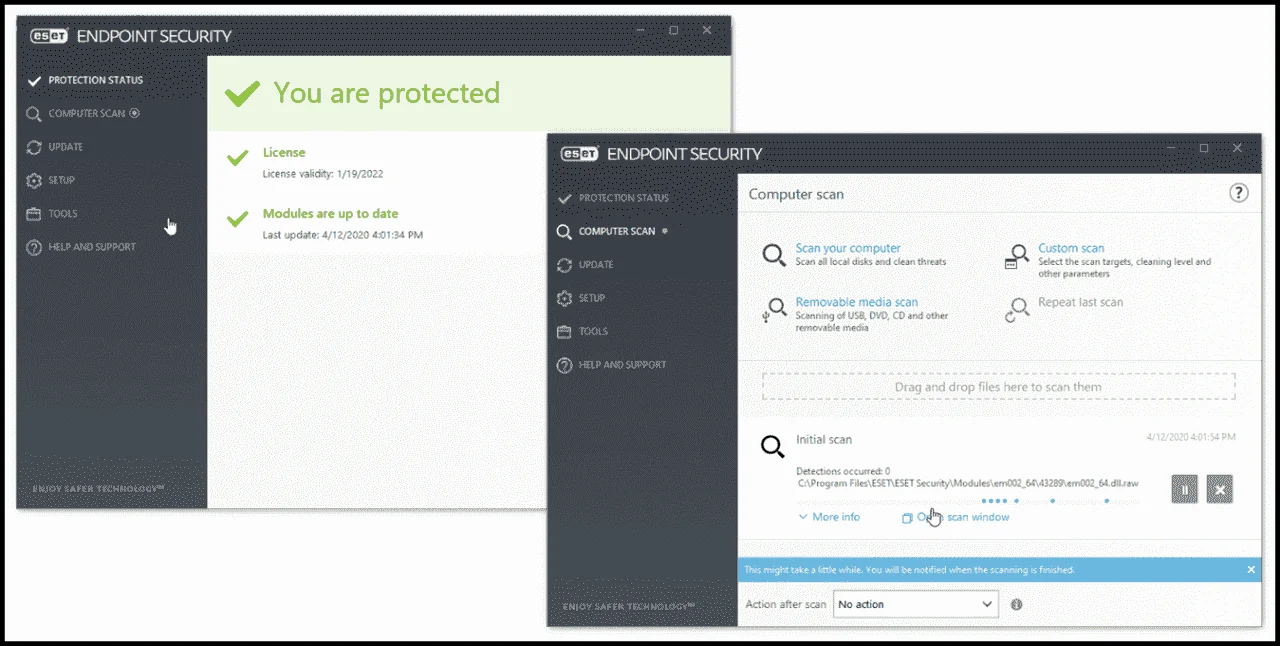Click the checkmark icon beside Protection Status, back window

pyautogui.click(x=34, y=80)
